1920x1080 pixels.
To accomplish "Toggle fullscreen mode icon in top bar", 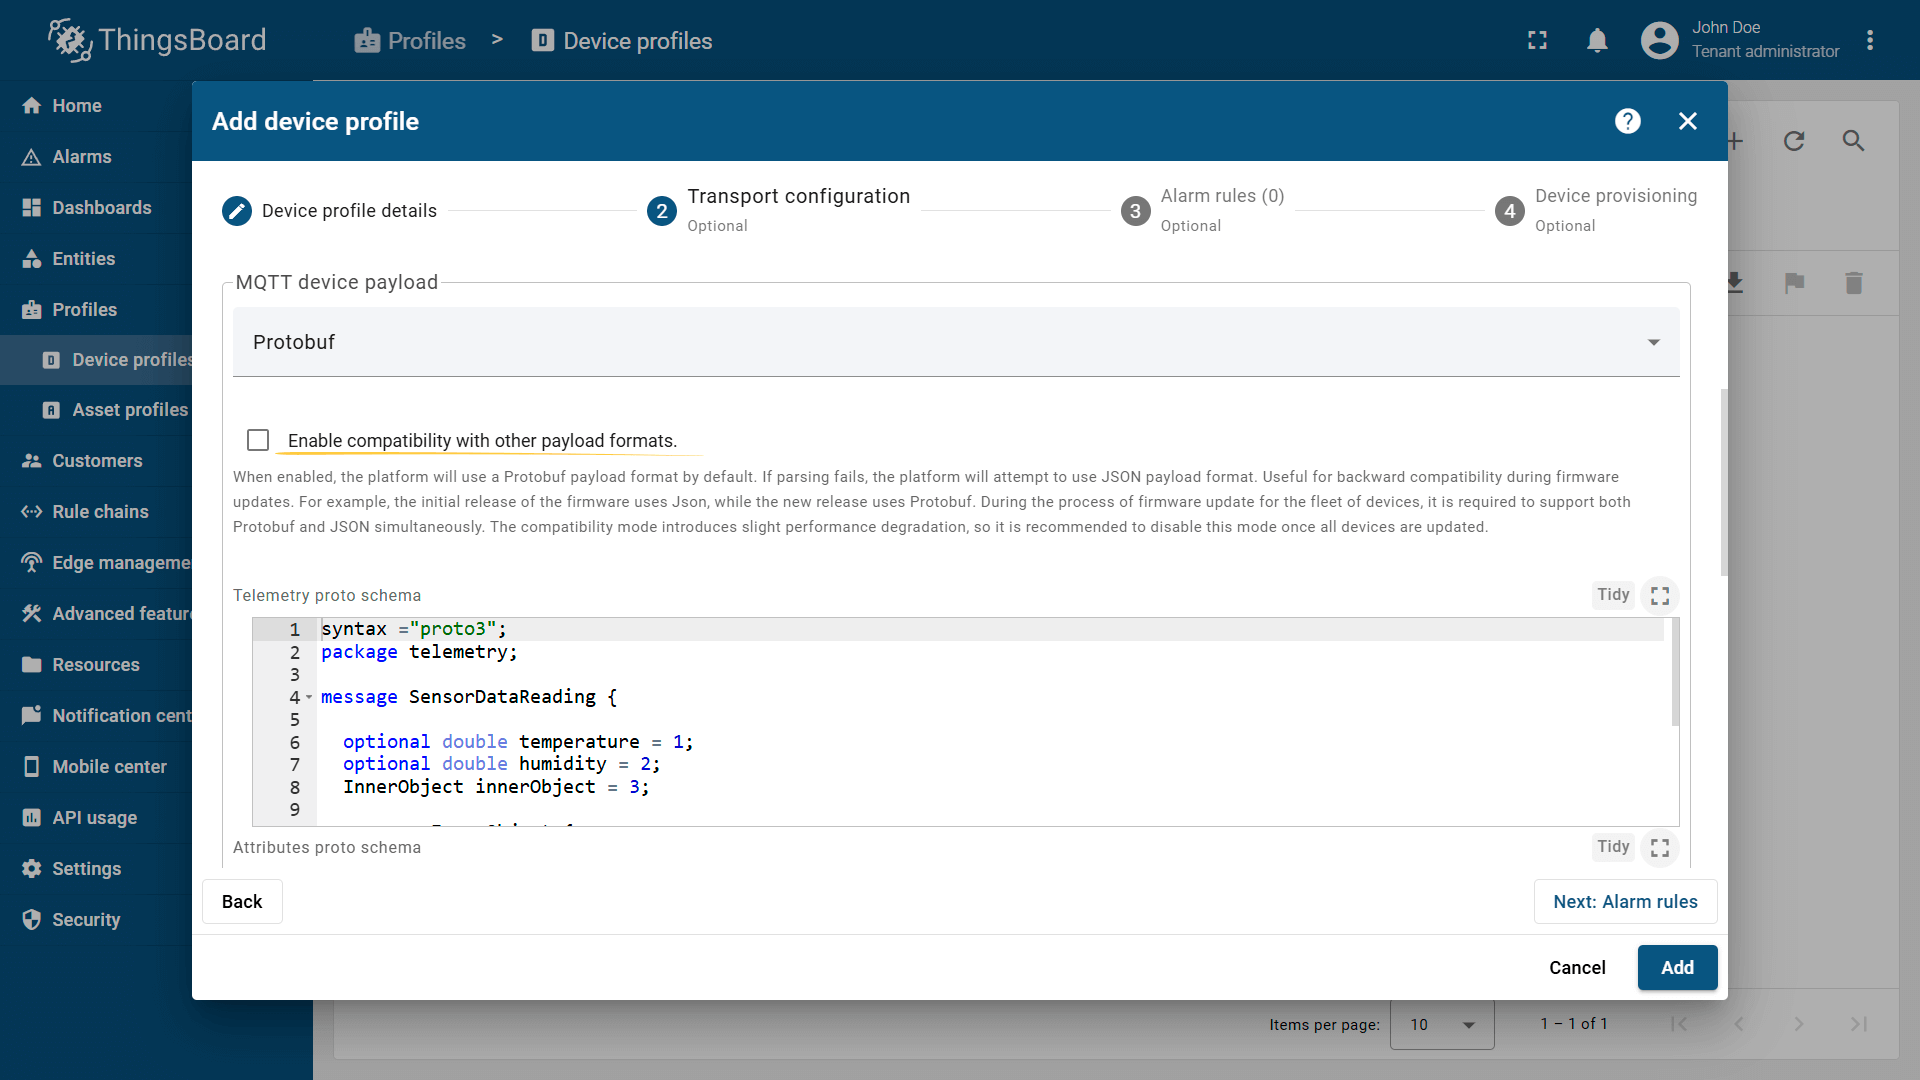I will (x=1537, y=41).
